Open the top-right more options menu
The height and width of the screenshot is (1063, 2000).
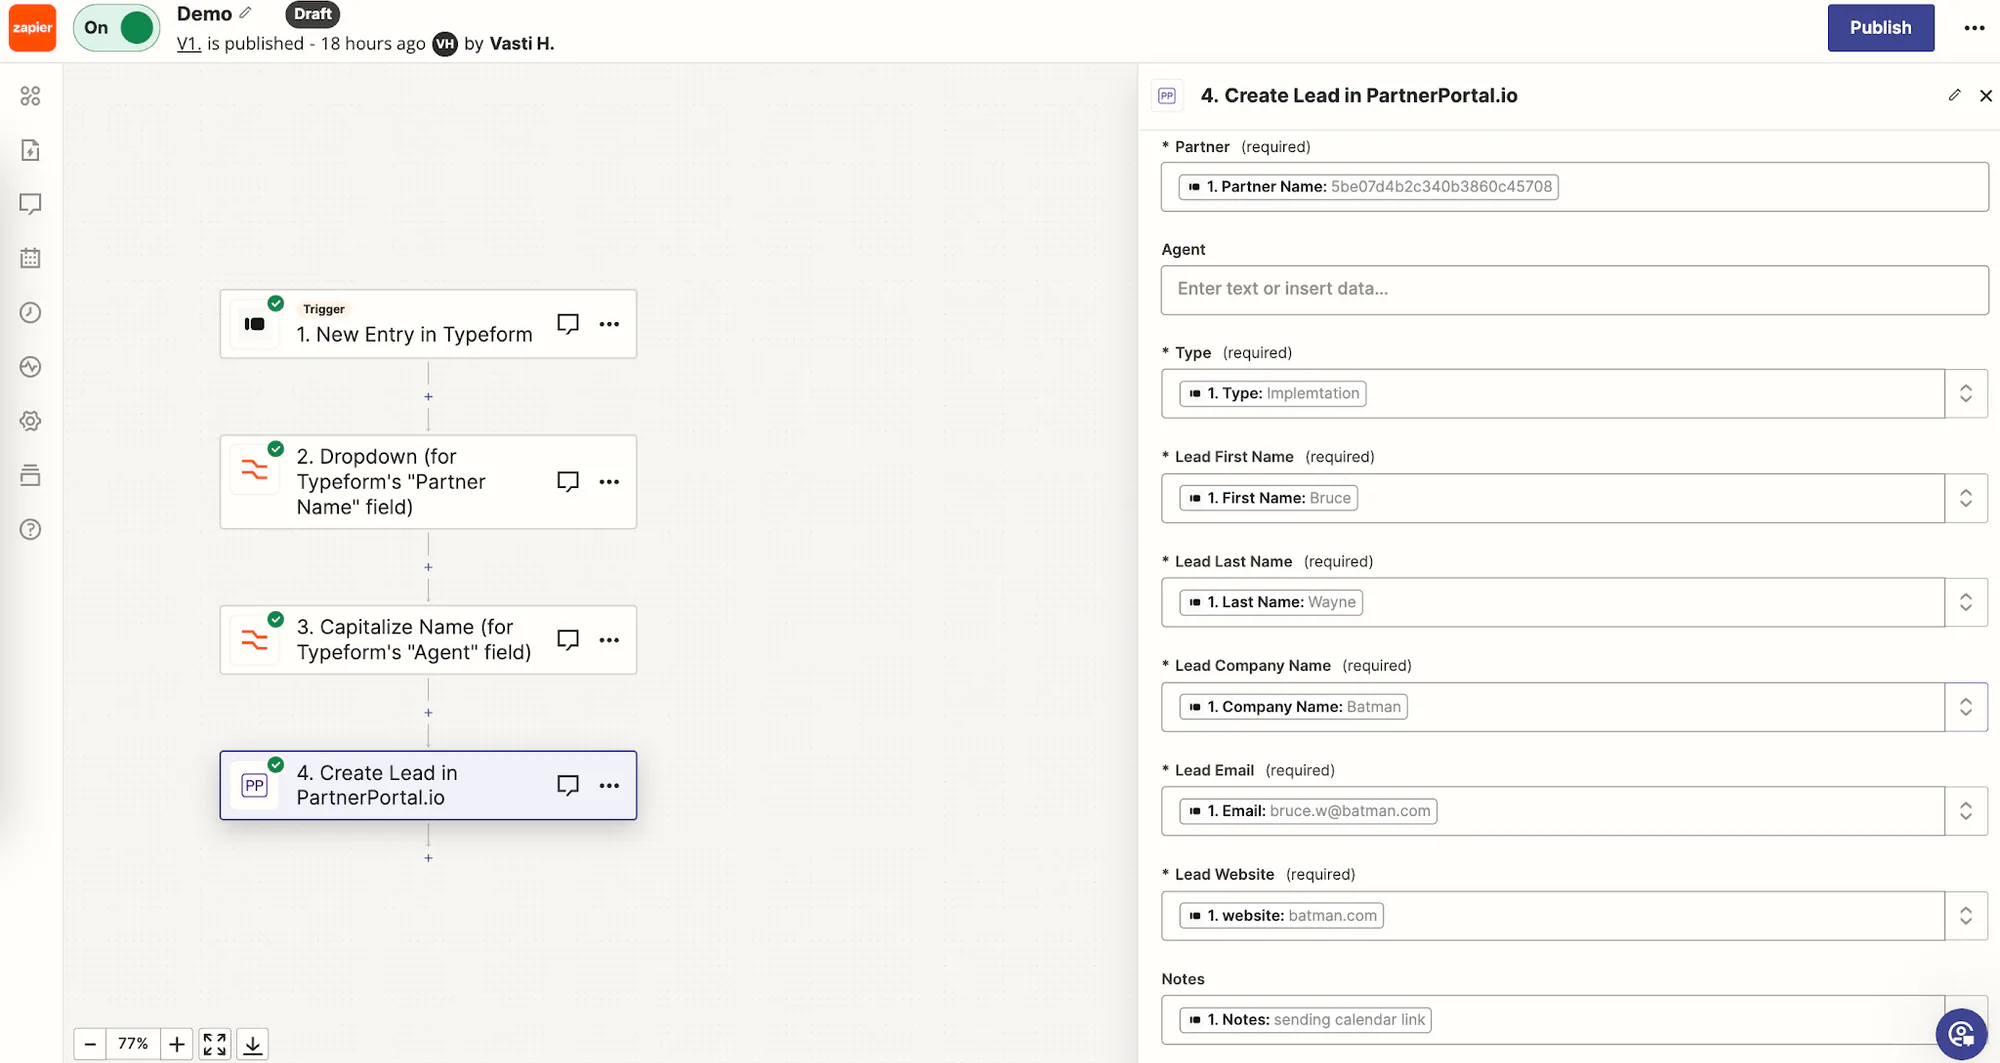point(1974,27)
